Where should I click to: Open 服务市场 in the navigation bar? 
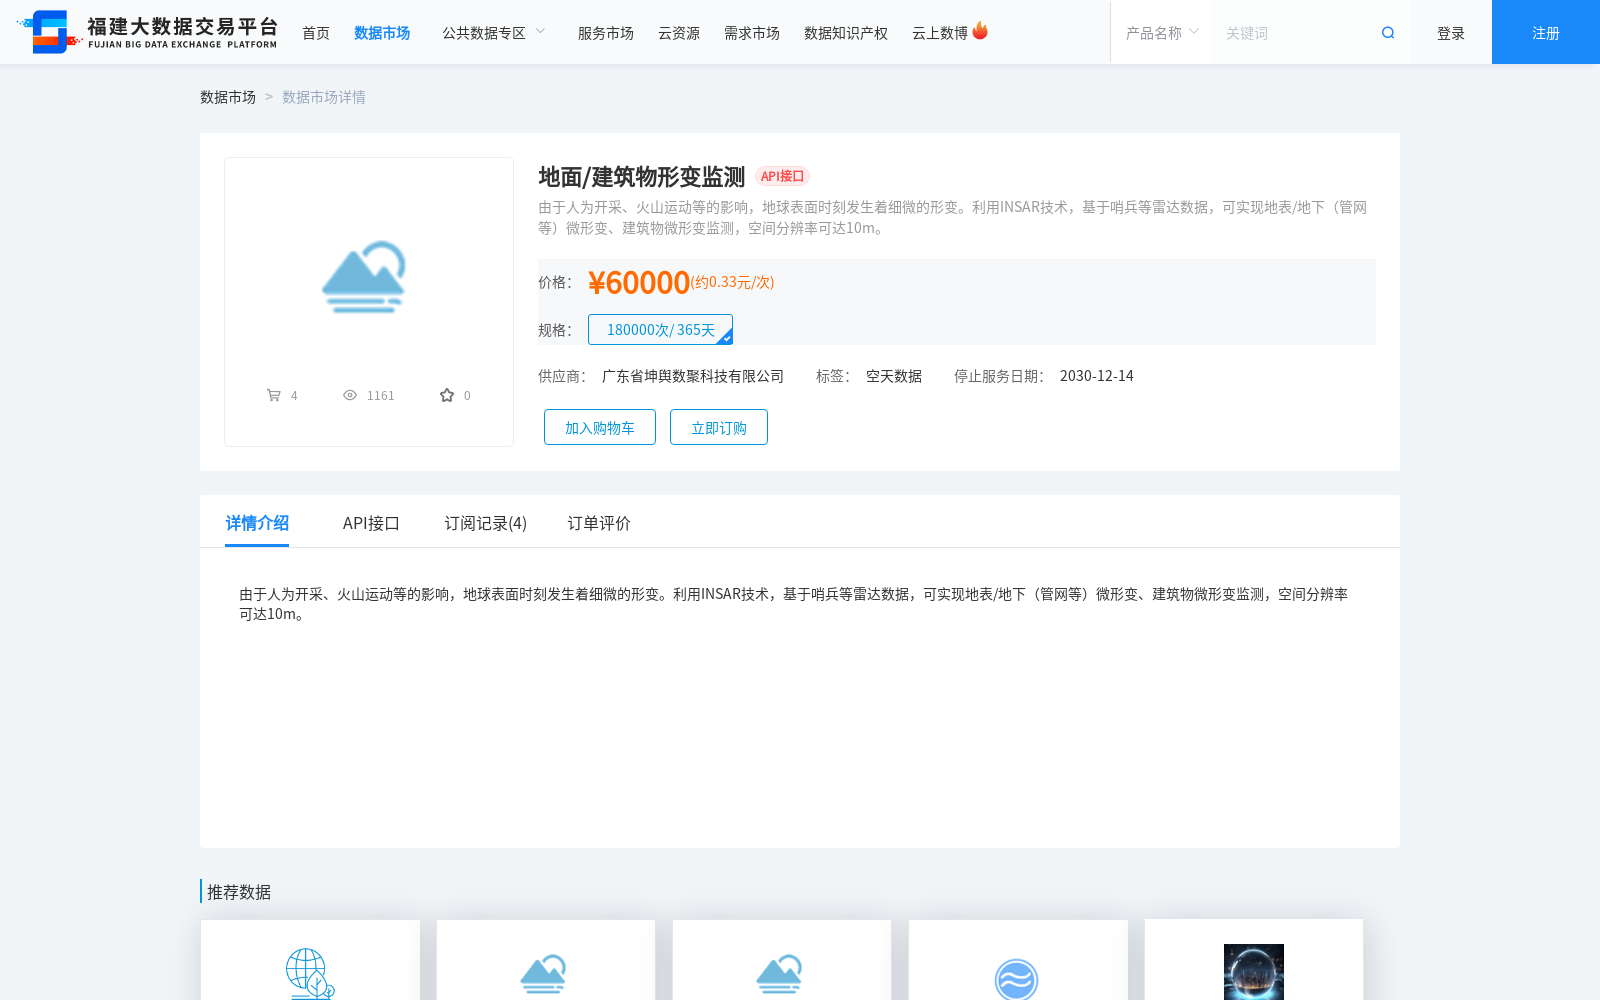[606, 33]
